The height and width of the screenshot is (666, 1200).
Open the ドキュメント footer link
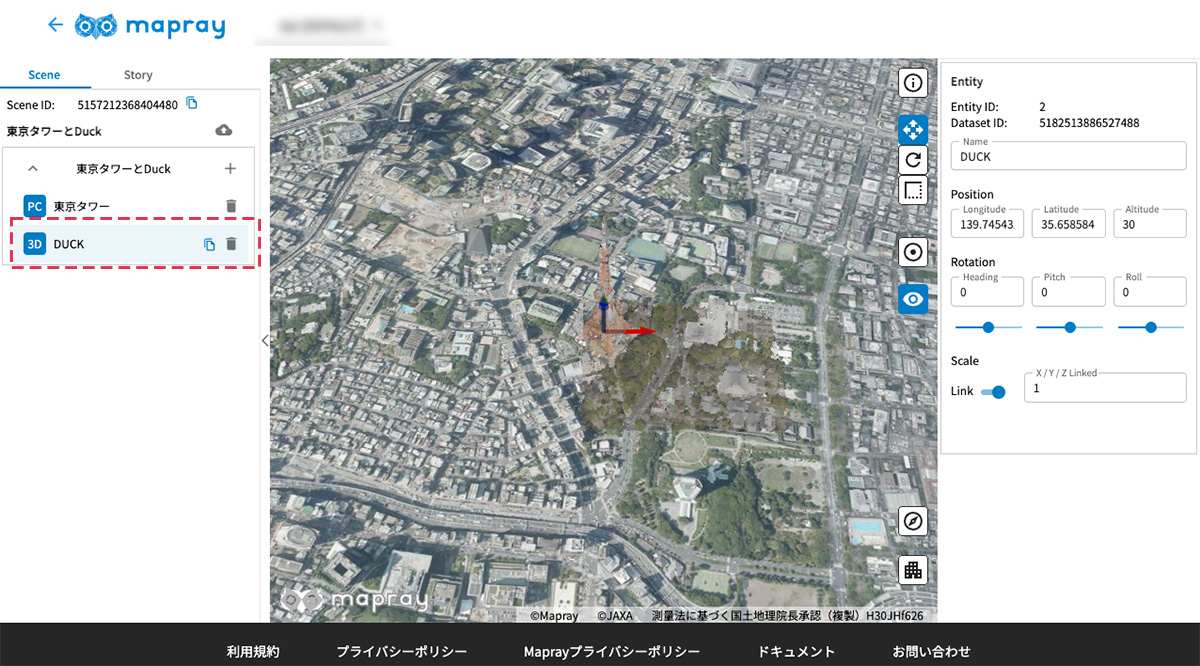[x=796, y=651]
